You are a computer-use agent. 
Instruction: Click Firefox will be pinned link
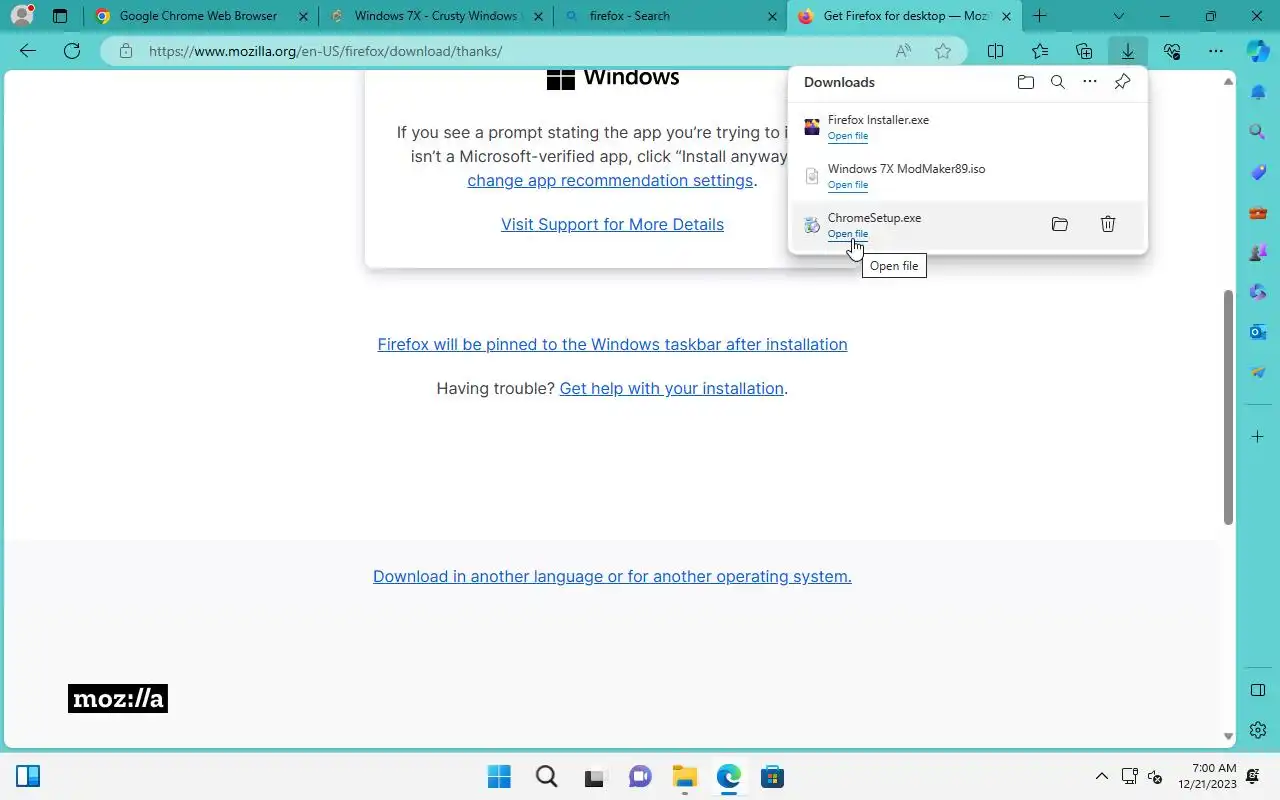[612, 344]
